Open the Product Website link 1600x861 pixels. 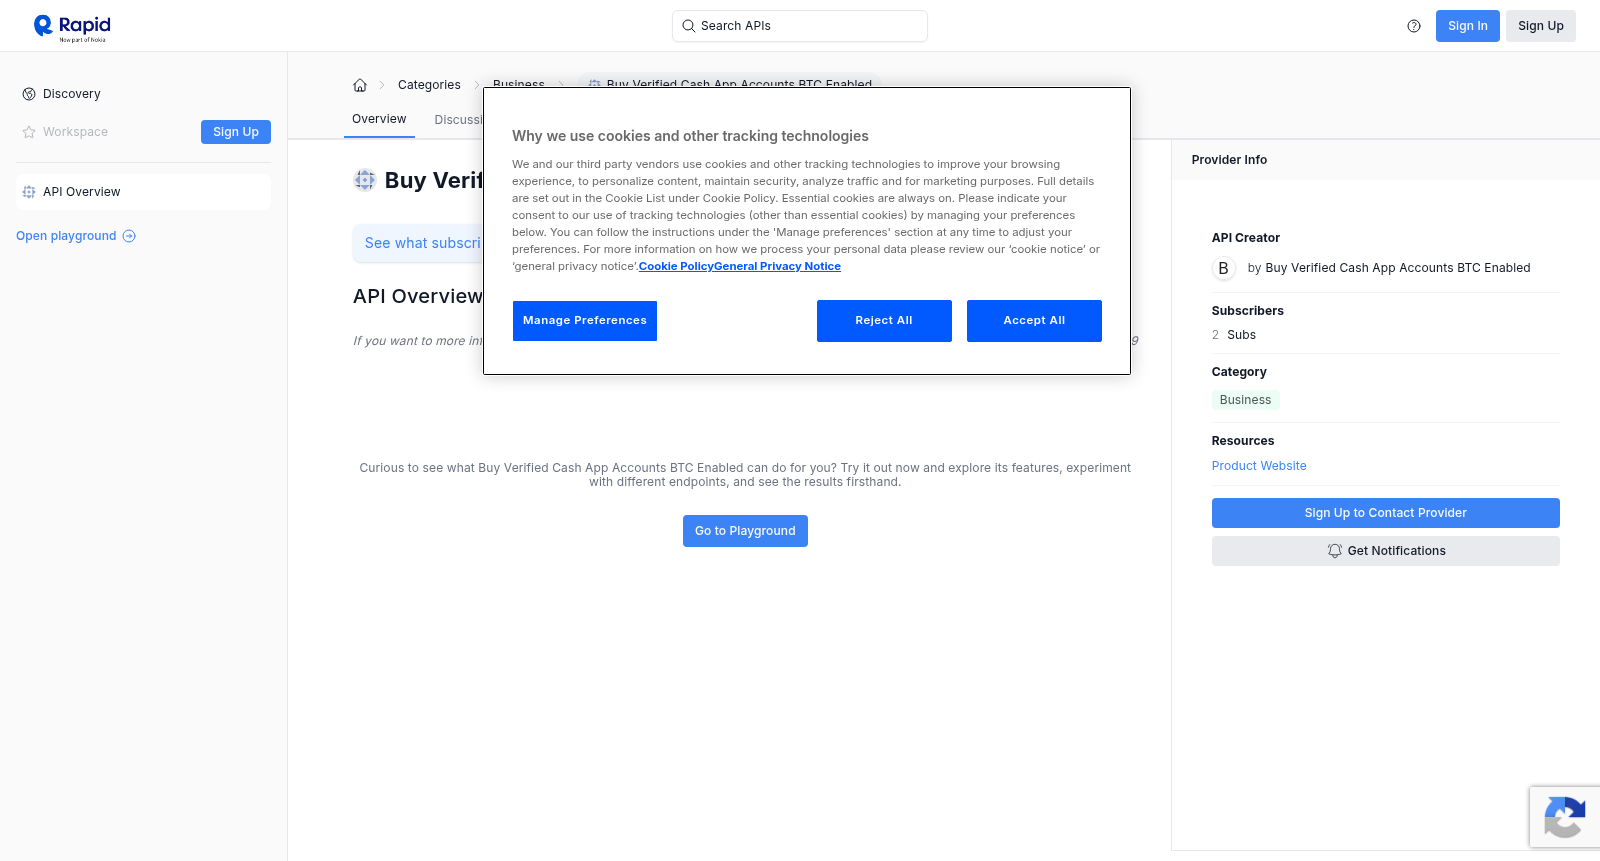point(1259,466)
